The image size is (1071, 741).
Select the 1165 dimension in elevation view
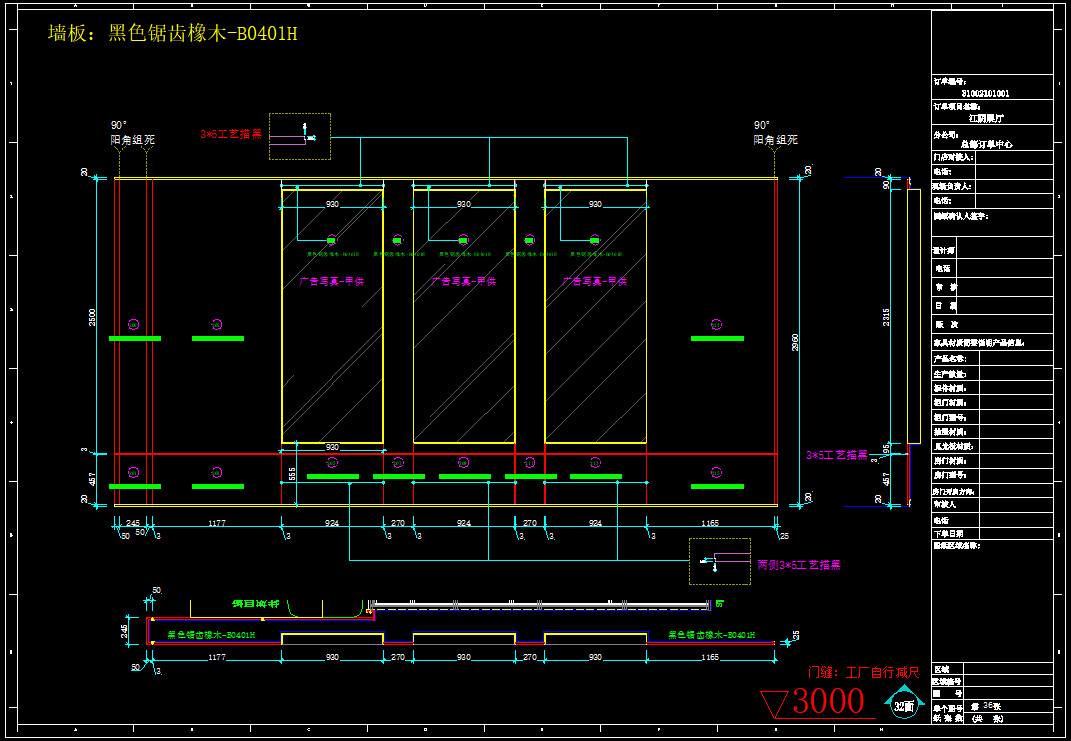pyautogui.click(x=710, y=523)
